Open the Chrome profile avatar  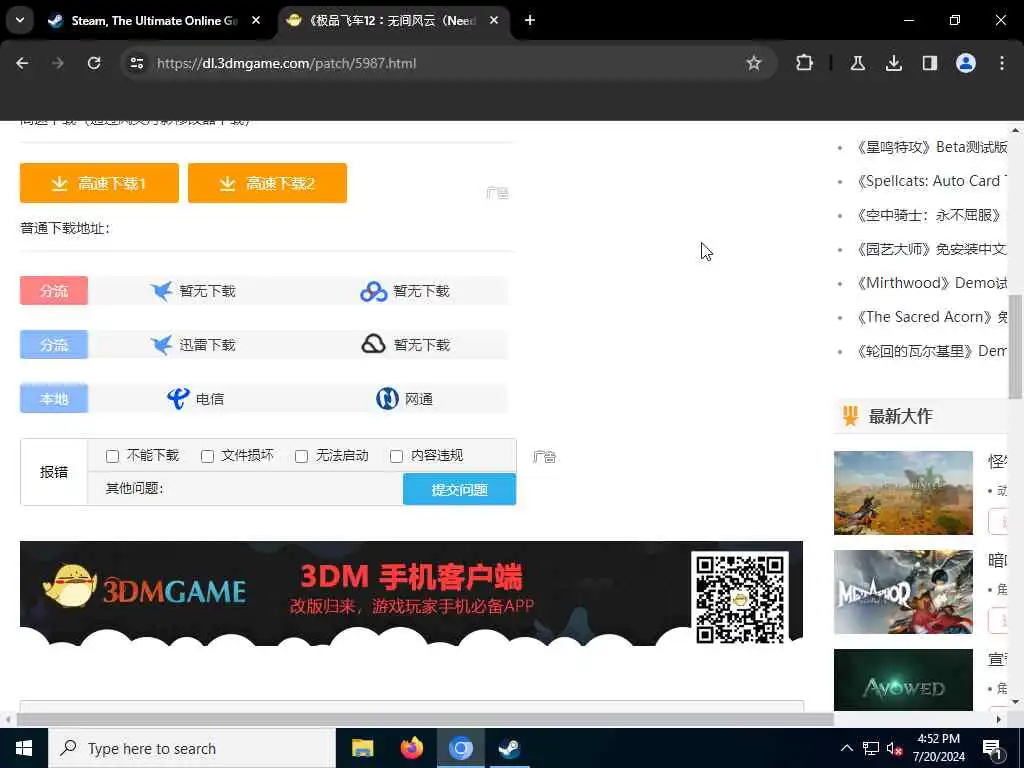coord(966,63)
